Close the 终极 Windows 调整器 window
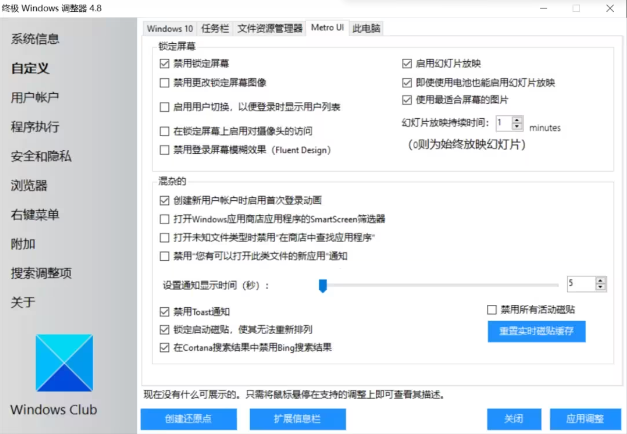 (610, 8)
